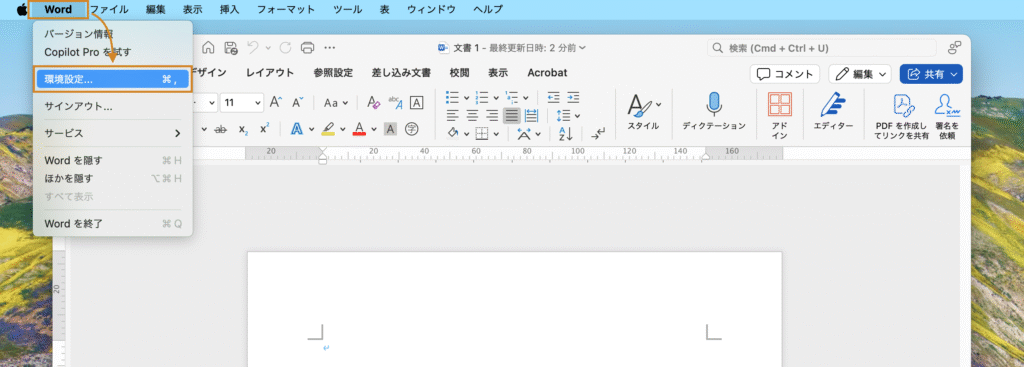1024x367 pixels.
Task: Expand the サービス submenu arrow
Action: (177, 133)
